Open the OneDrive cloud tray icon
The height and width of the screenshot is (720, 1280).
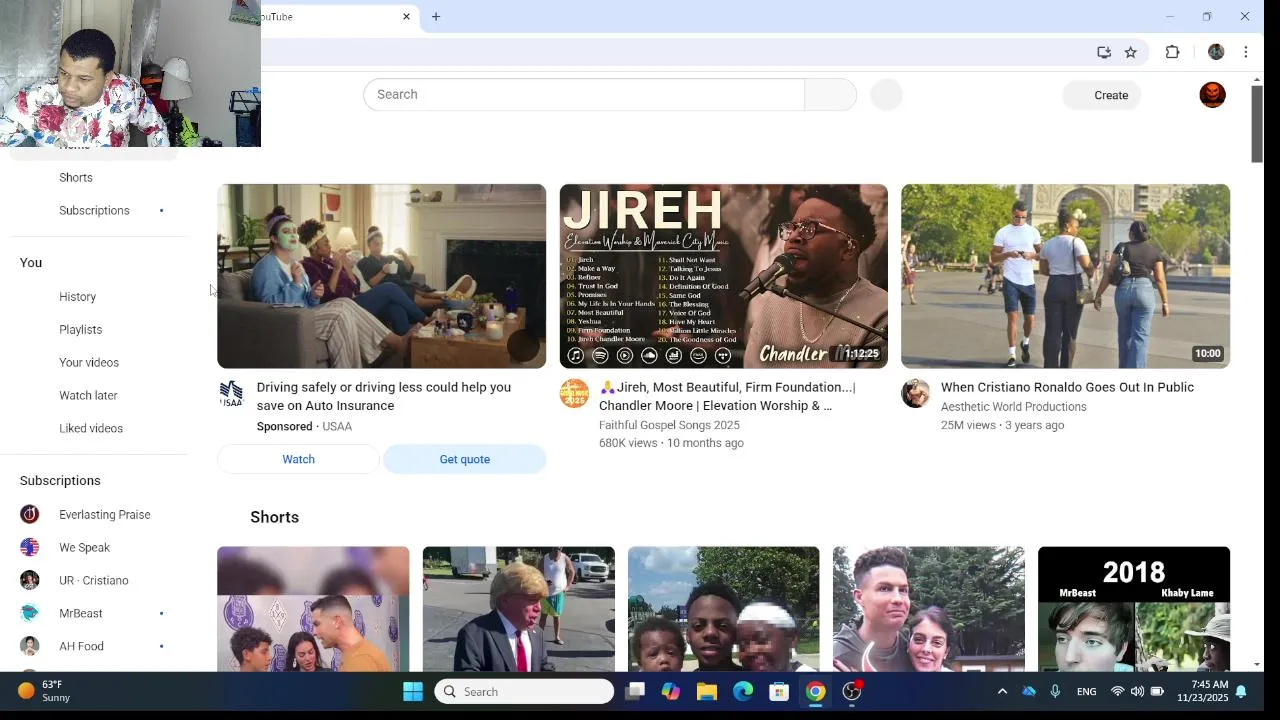tap(1029, 691)
